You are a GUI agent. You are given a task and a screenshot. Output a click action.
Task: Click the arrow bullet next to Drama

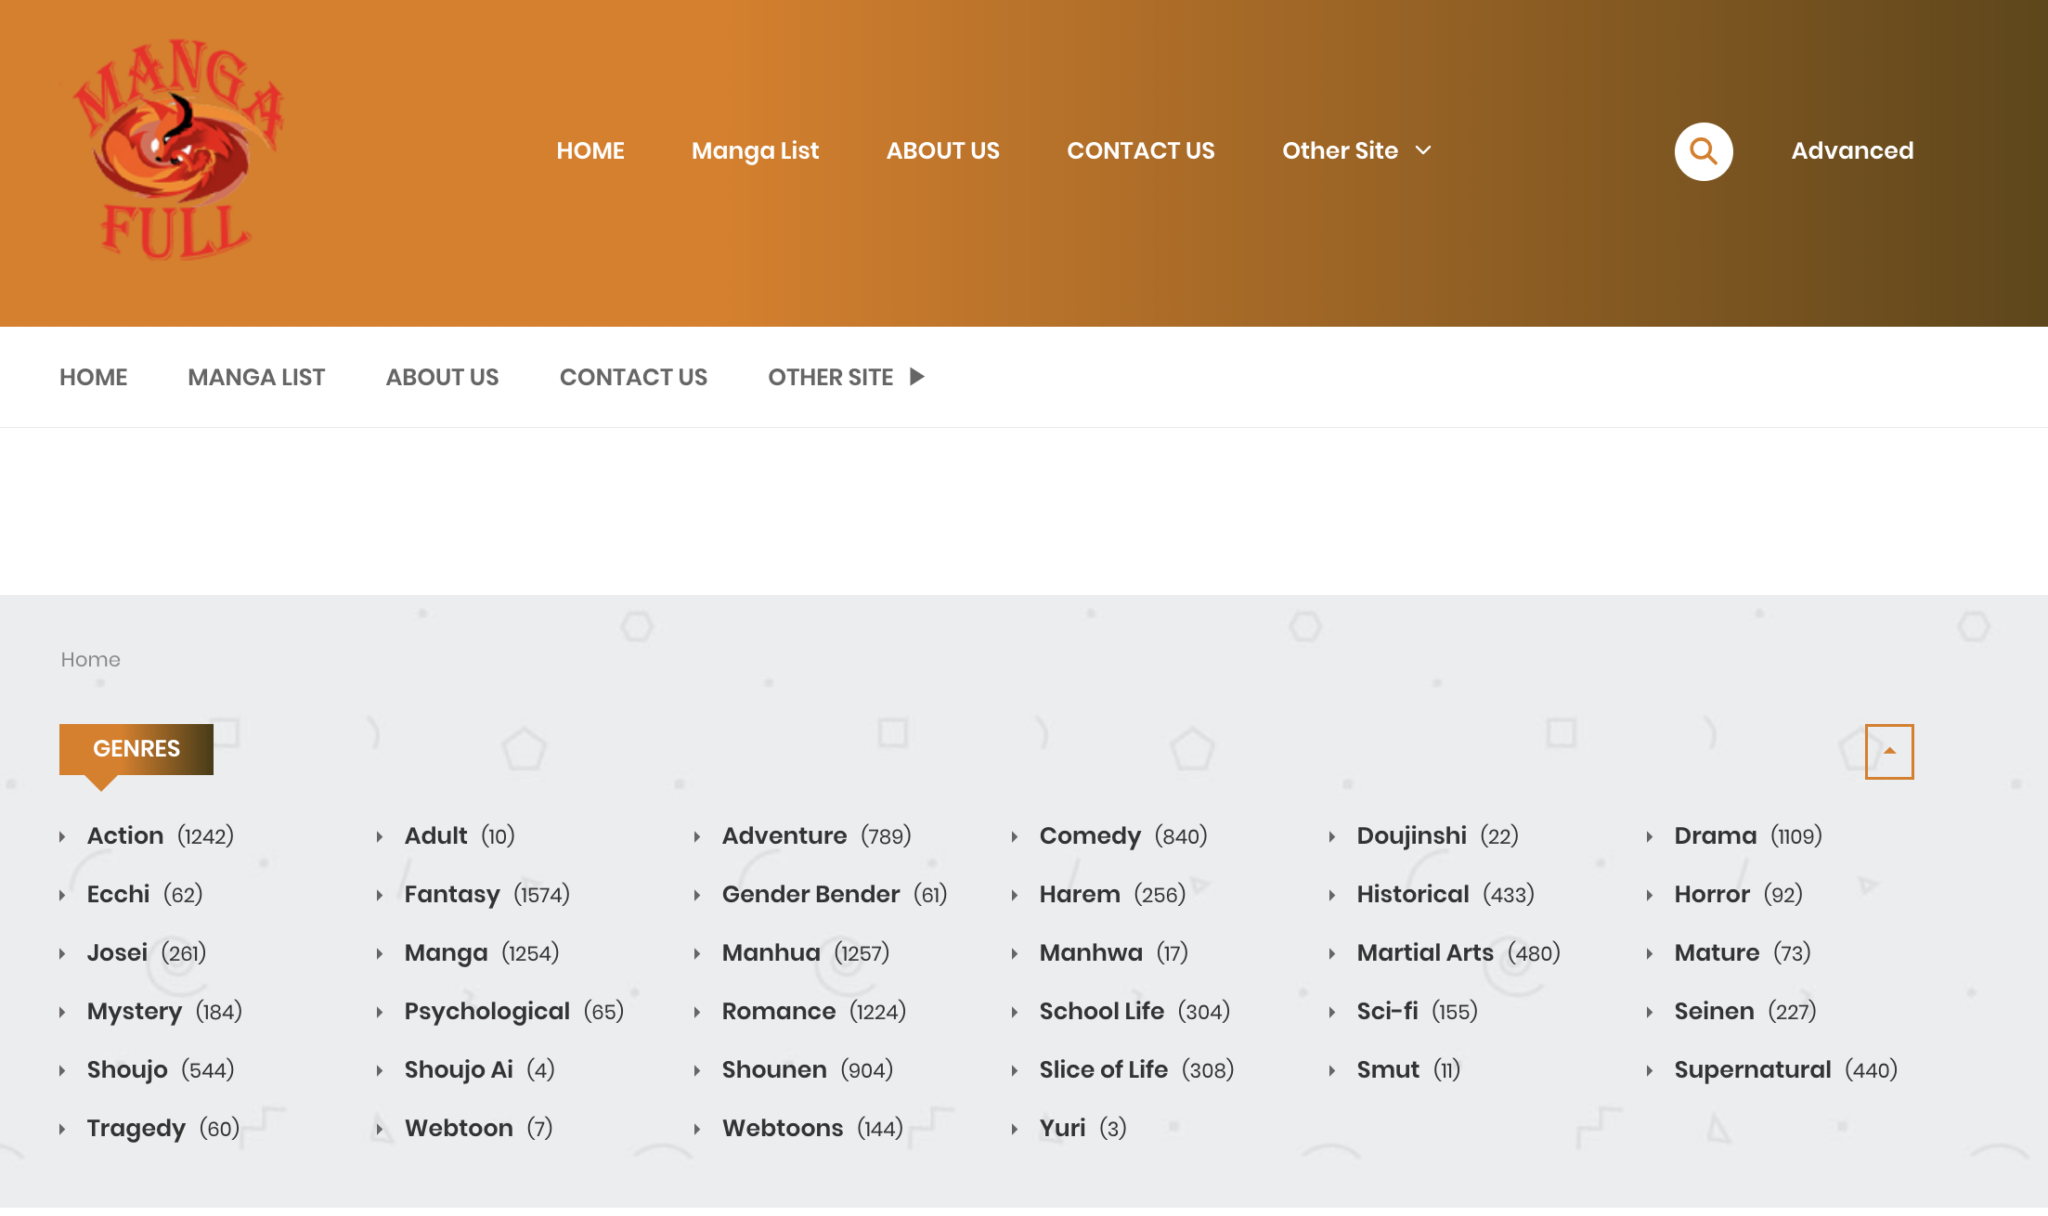(x=1649, y=837)
